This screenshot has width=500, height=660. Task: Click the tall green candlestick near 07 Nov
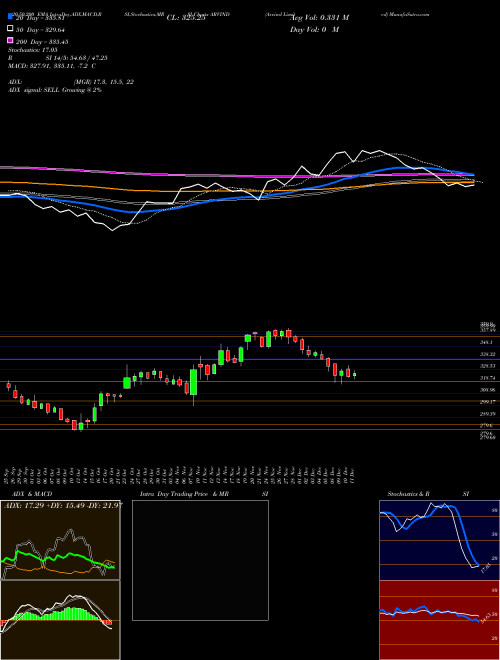(194, 382)
